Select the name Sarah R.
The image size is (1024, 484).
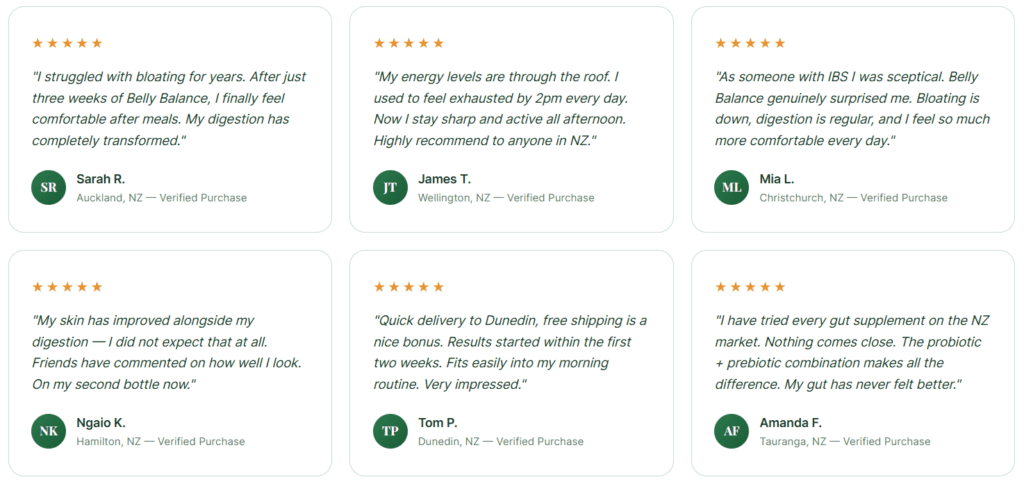click(101, 179)
